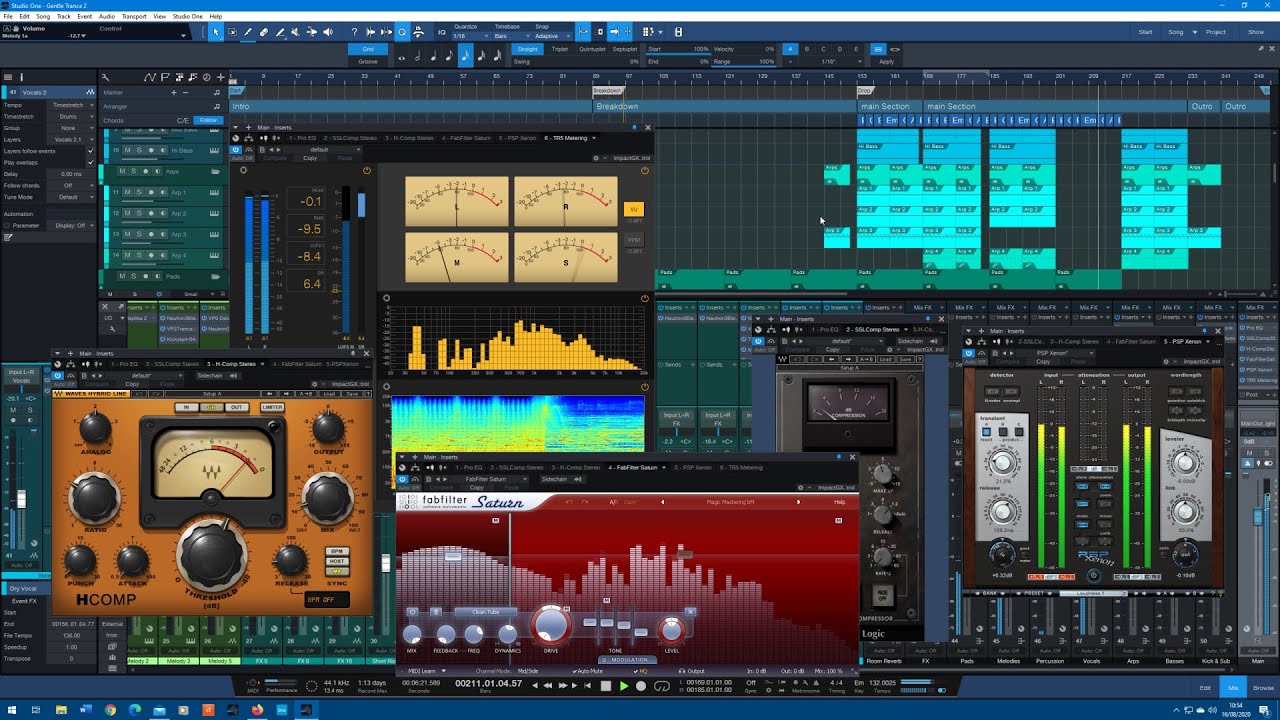Bypass FabFilter Saturn with its power icon

(402, 479)
